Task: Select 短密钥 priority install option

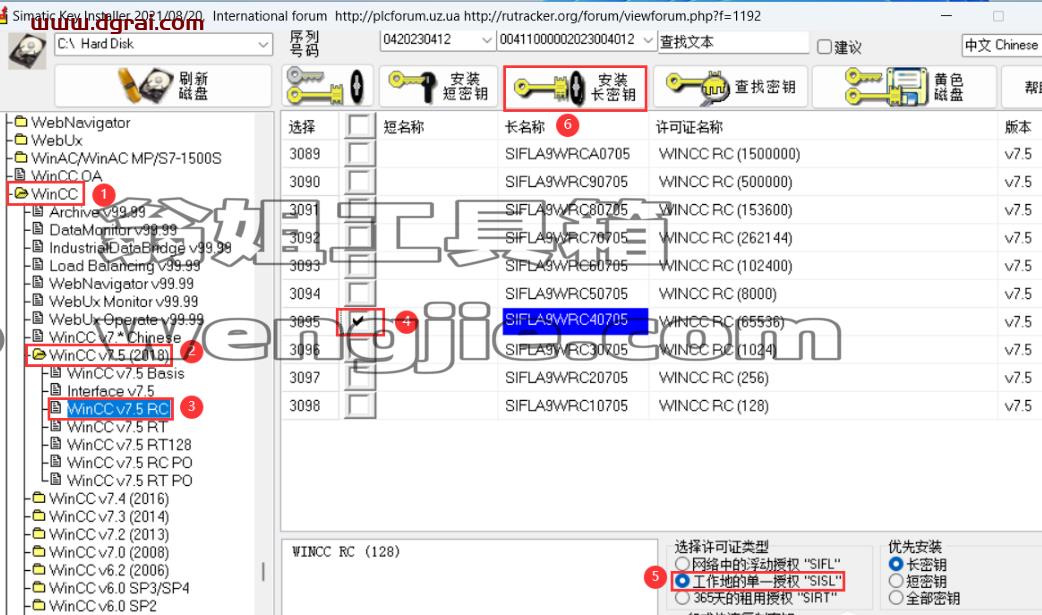Action: point(896,581)
